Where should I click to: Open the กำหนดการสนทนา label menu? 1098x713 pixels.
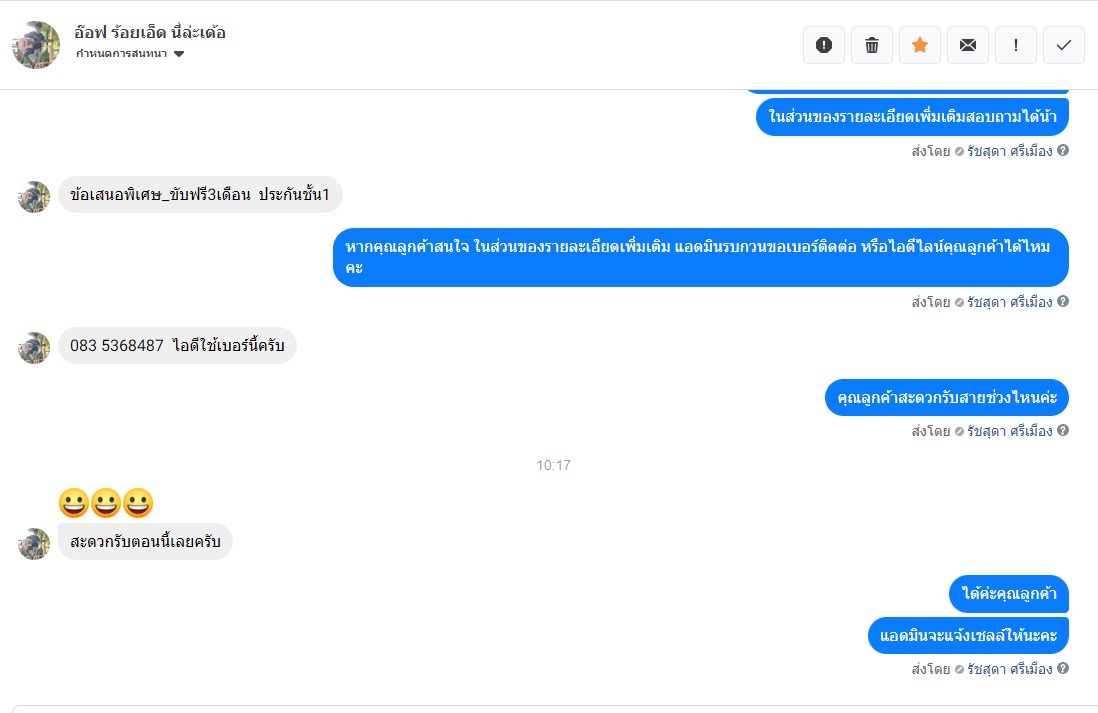(122, 54)
